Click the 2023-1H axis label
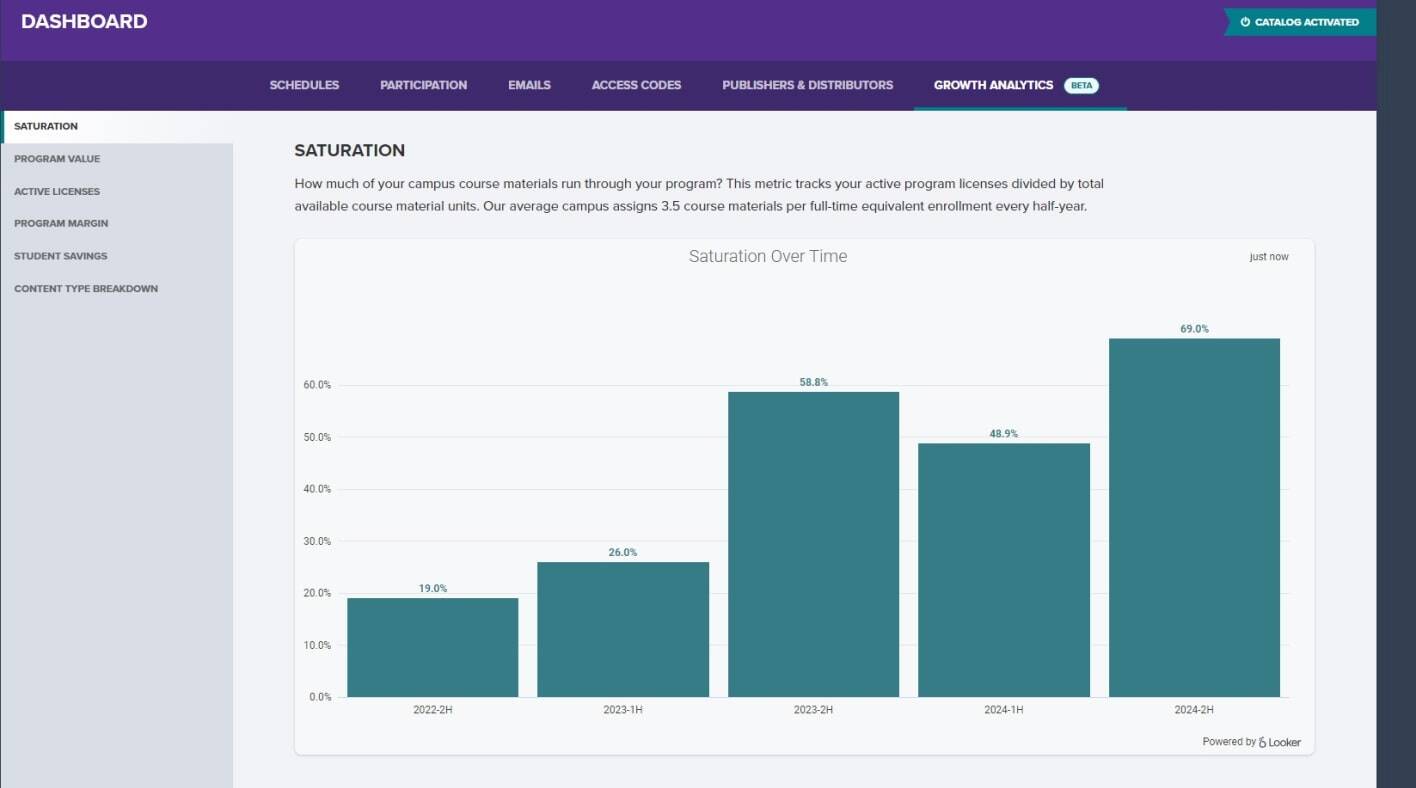 pyautogui.click(x=623, y=709)
